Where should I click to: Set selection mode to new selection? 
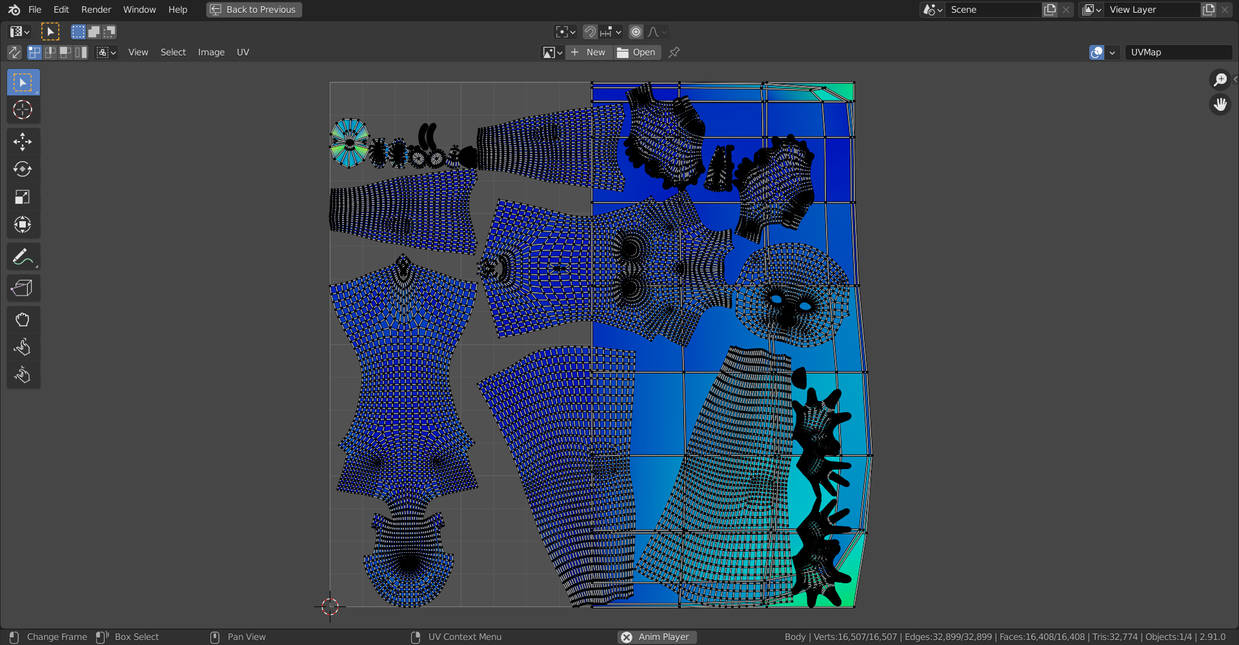78,32
